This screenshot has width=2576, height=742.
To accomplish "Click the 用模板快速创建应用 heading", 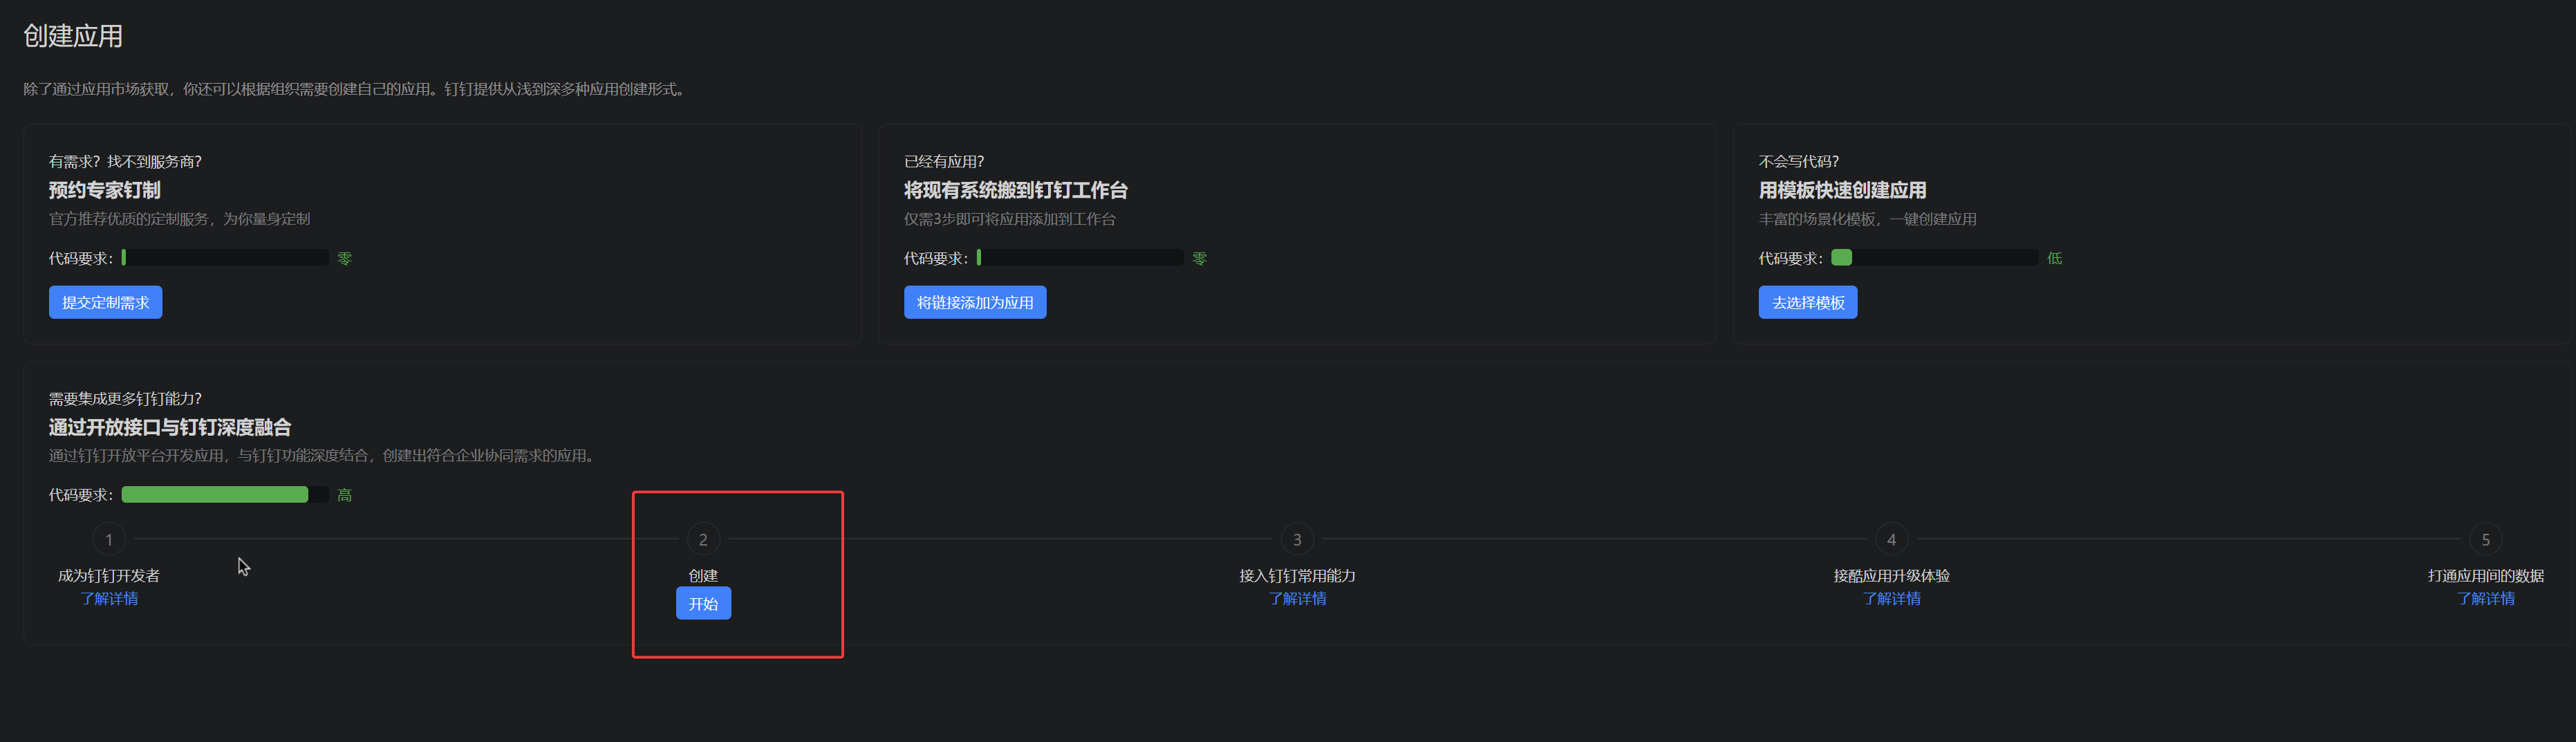I will click(1842, 190).
